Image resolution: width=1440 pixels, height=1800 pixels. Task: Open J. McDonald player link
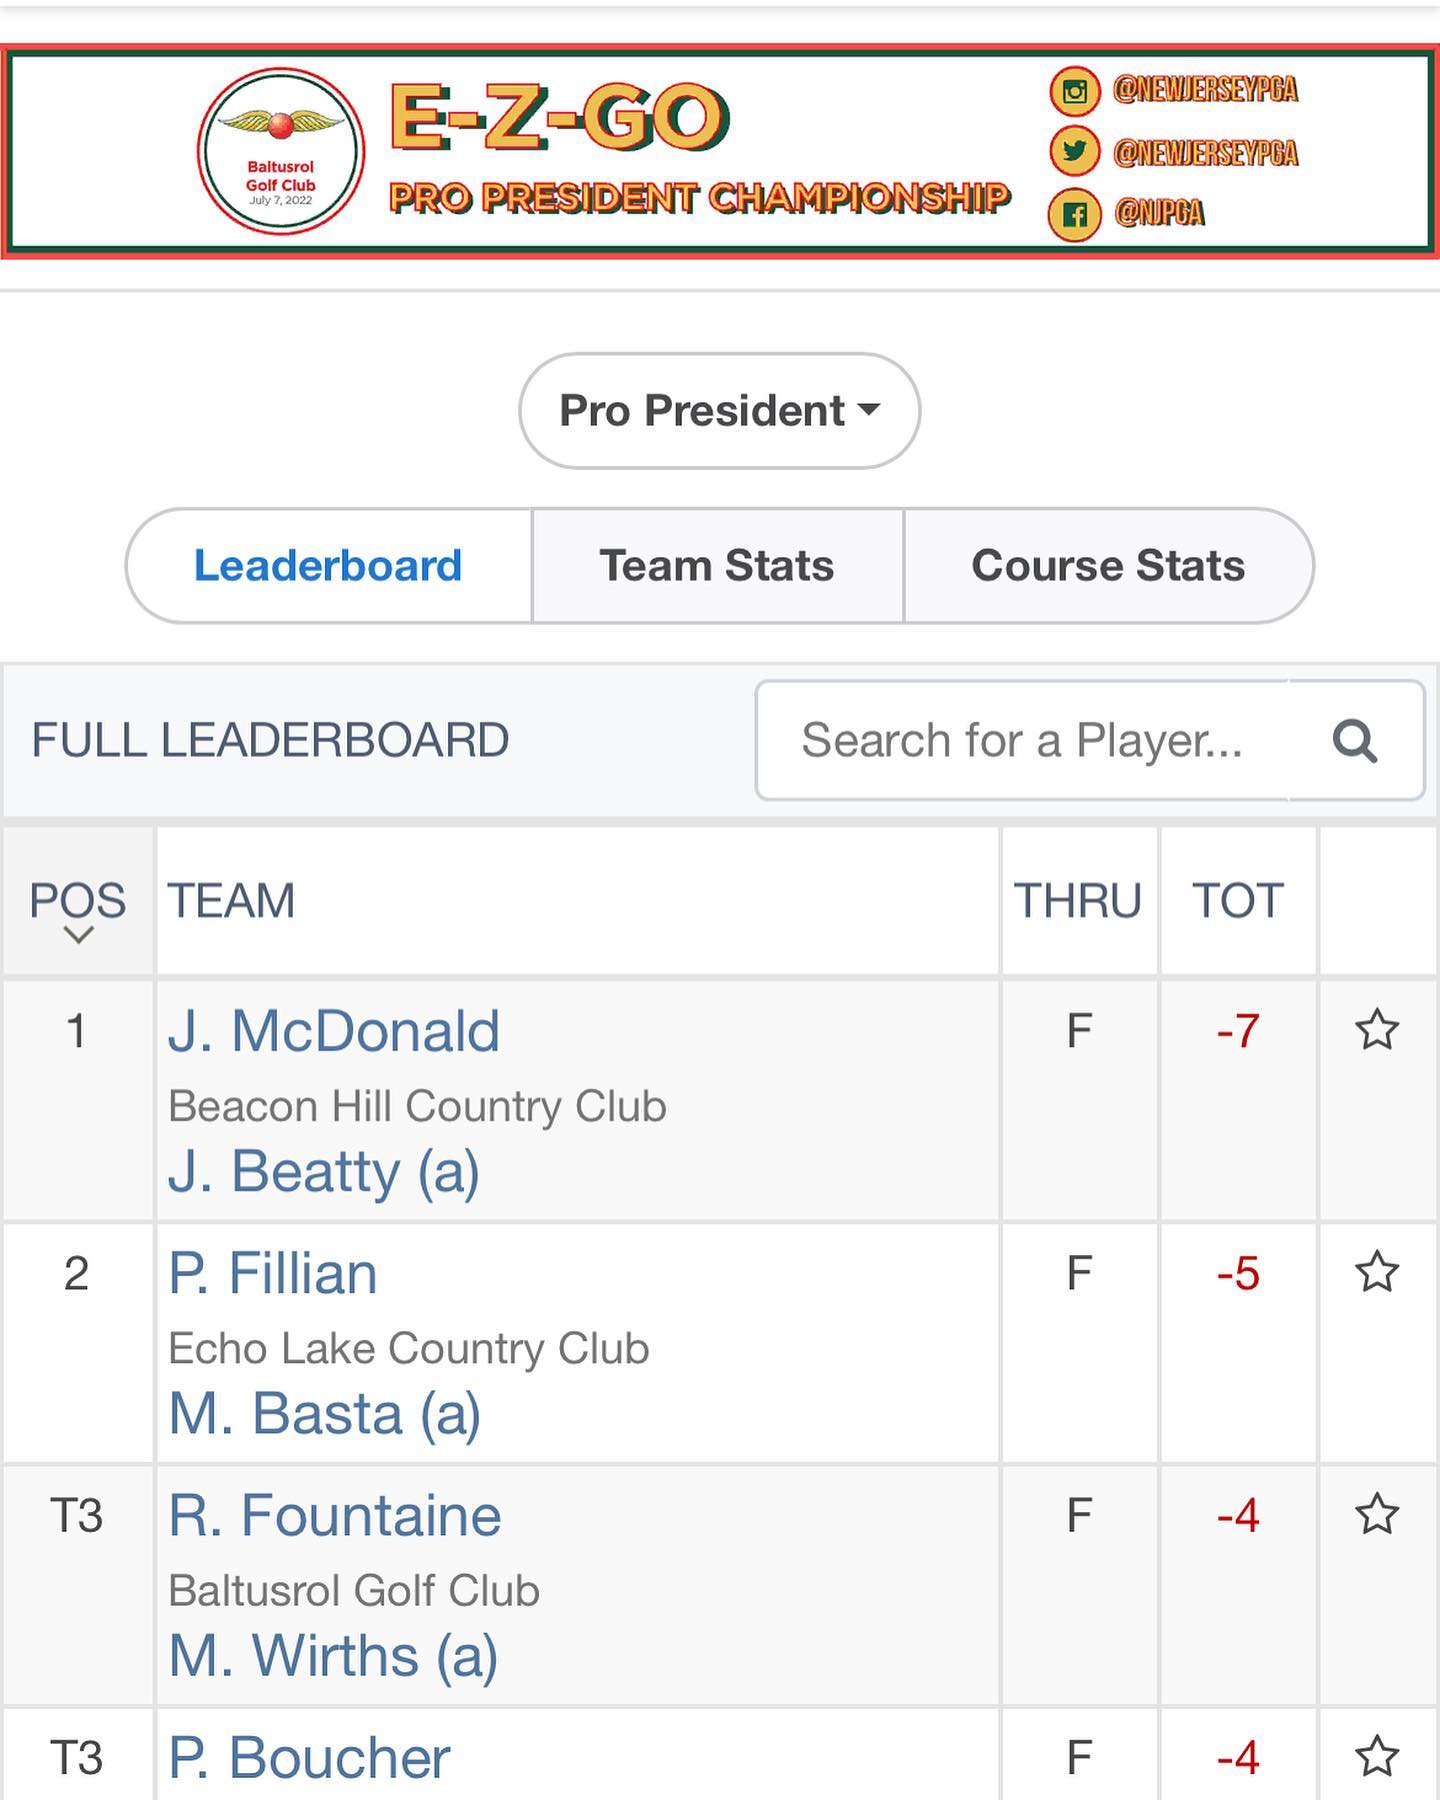tap(334, 1031)
